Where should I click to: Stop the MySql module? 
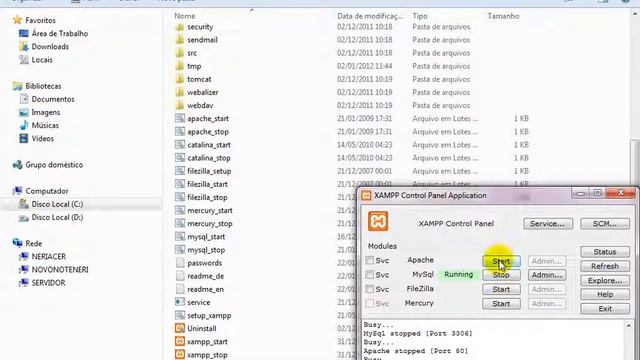click(x=501, y=275)
